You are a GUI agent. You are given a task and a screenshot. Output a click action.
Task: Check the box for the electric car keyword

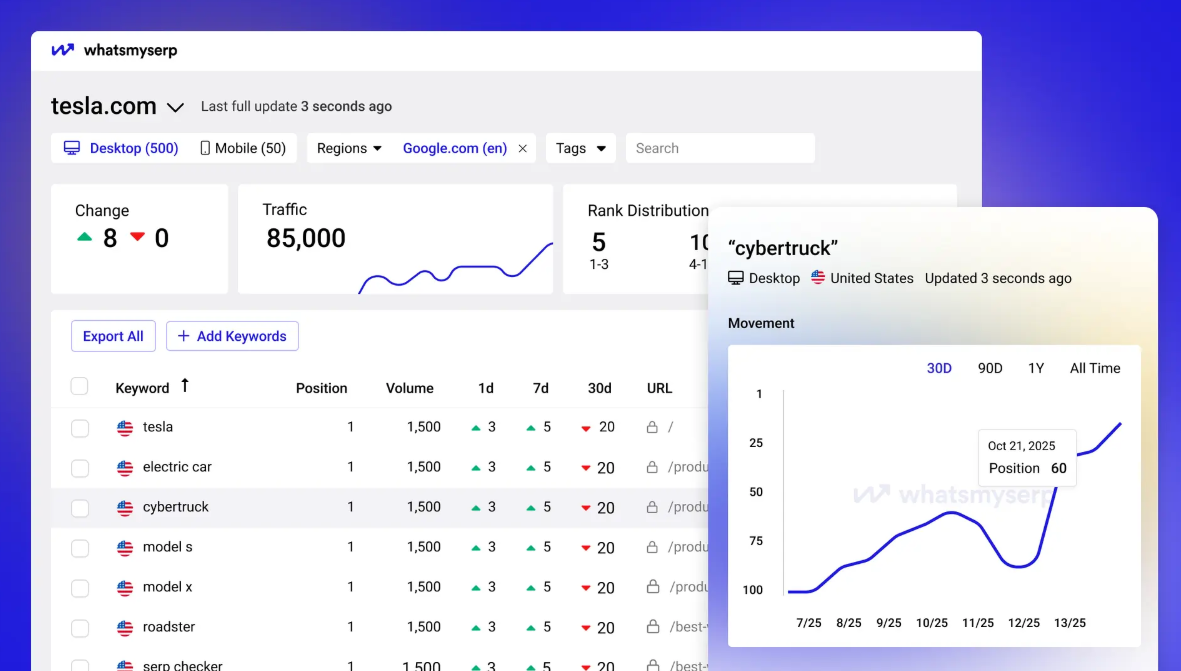click(x=80, y=468)
